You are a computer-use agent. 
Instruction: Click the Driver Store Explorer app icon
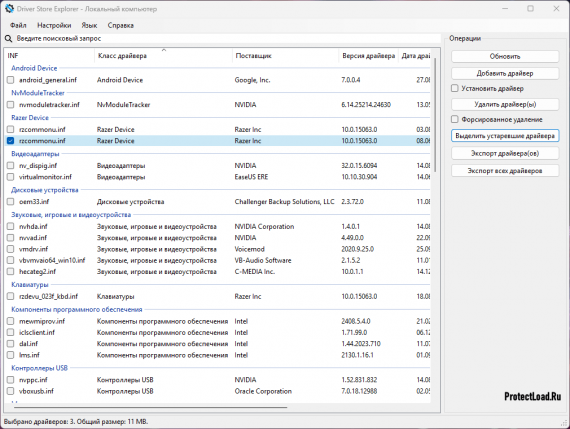[9, 8]
